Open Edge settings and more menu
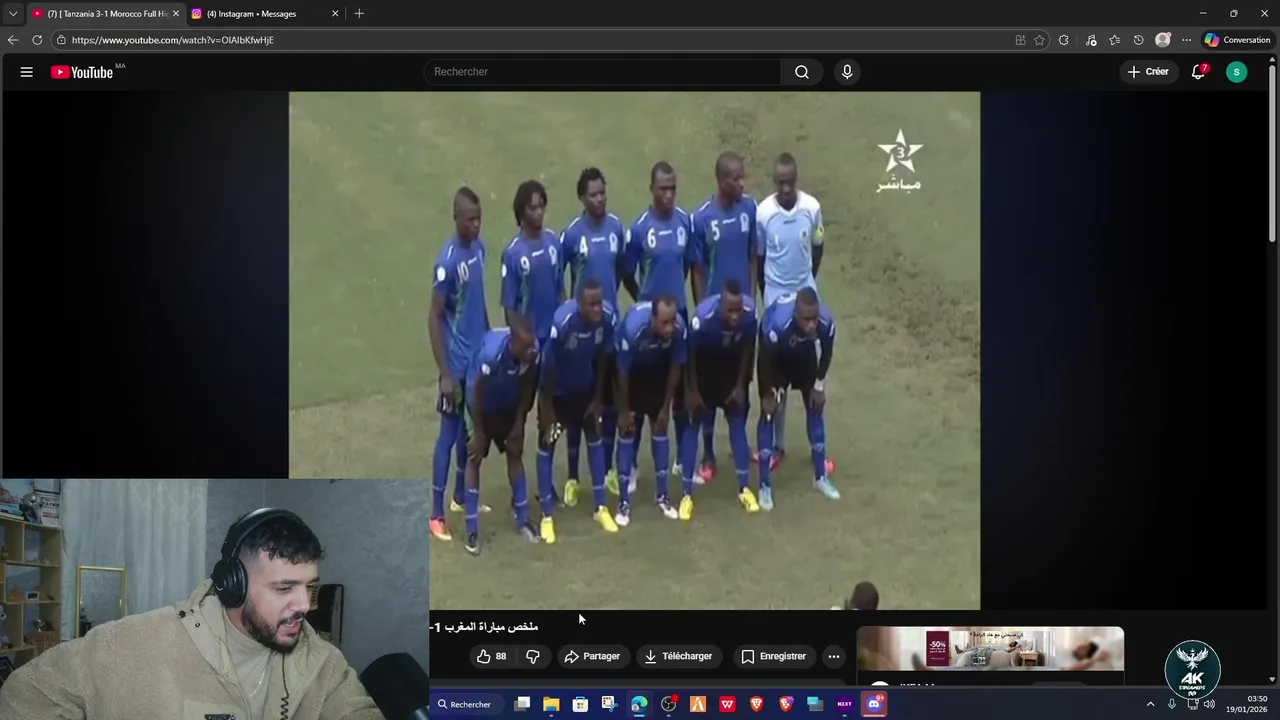This screenshot has height=720, width=1280. tap(1187, 40)
